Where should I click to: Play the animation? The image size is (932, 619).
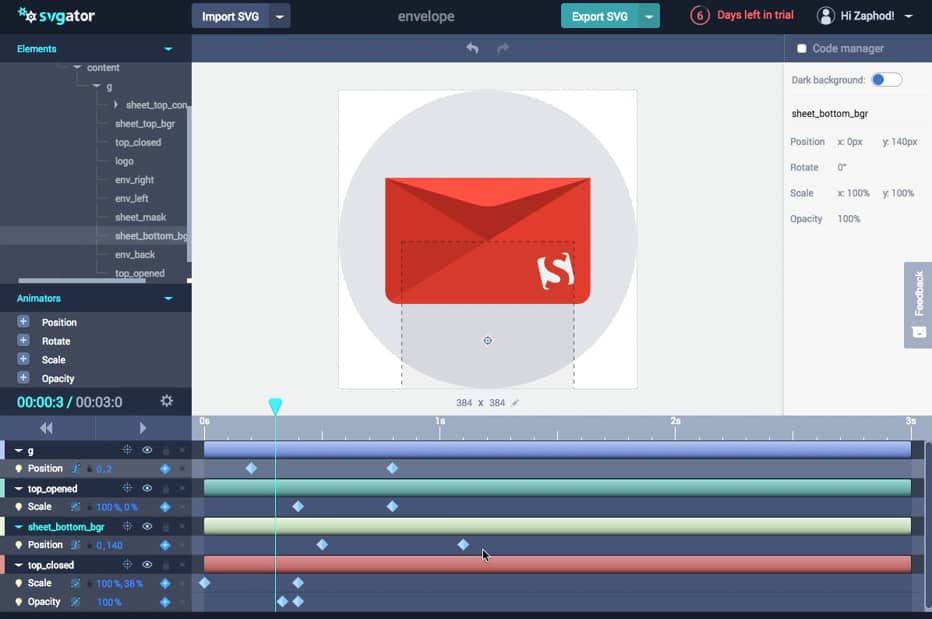143,428
